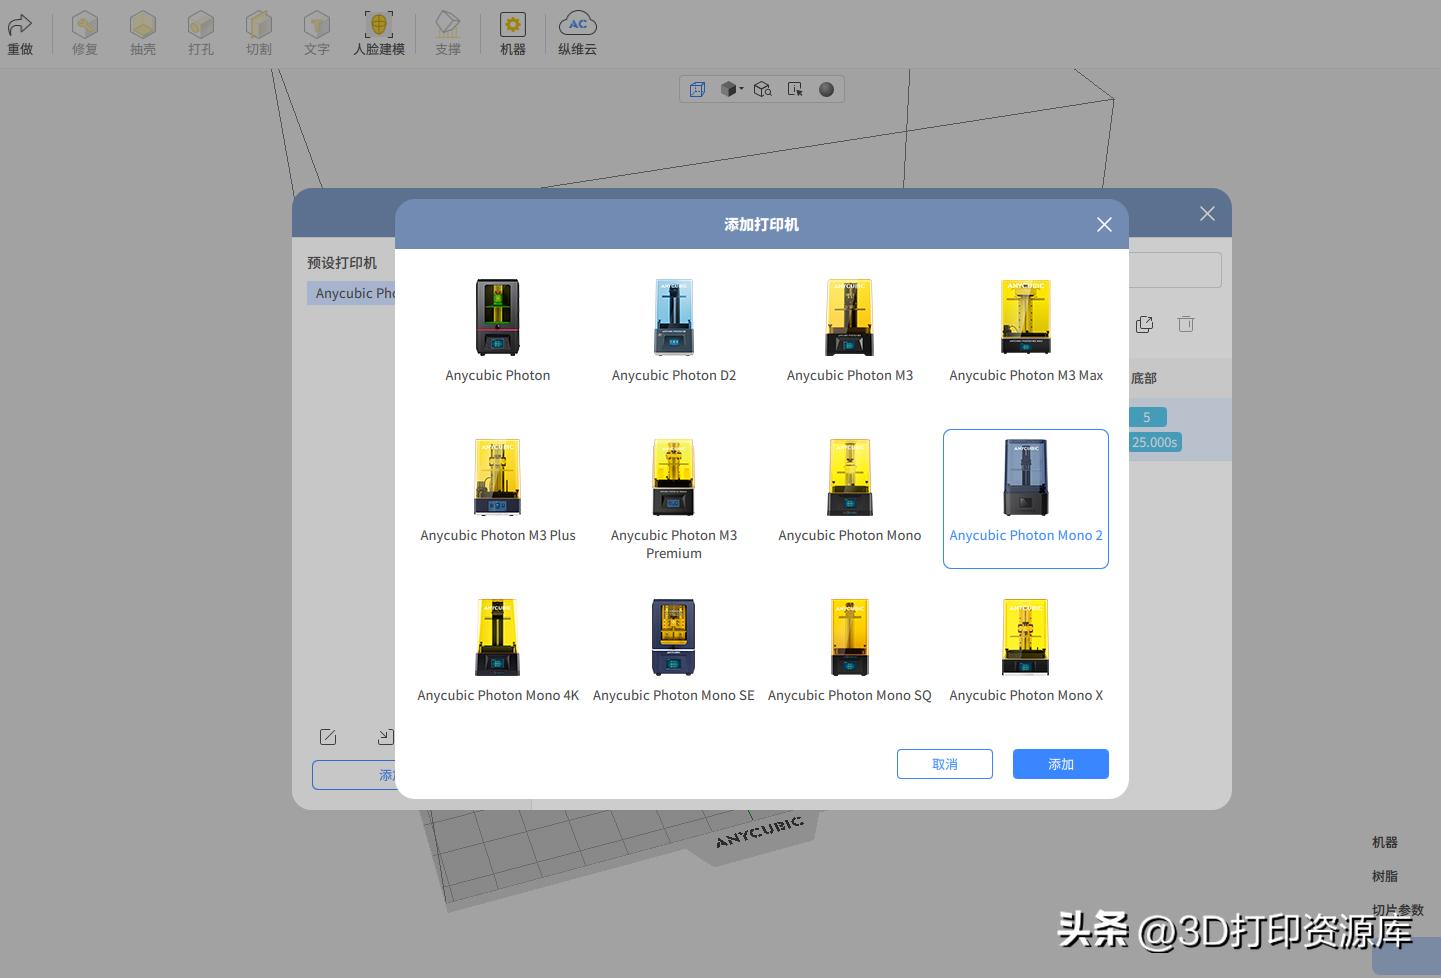
Task: Select the Anycubic Photon M3 printer thumbnail
Action: tap(849, 317)
